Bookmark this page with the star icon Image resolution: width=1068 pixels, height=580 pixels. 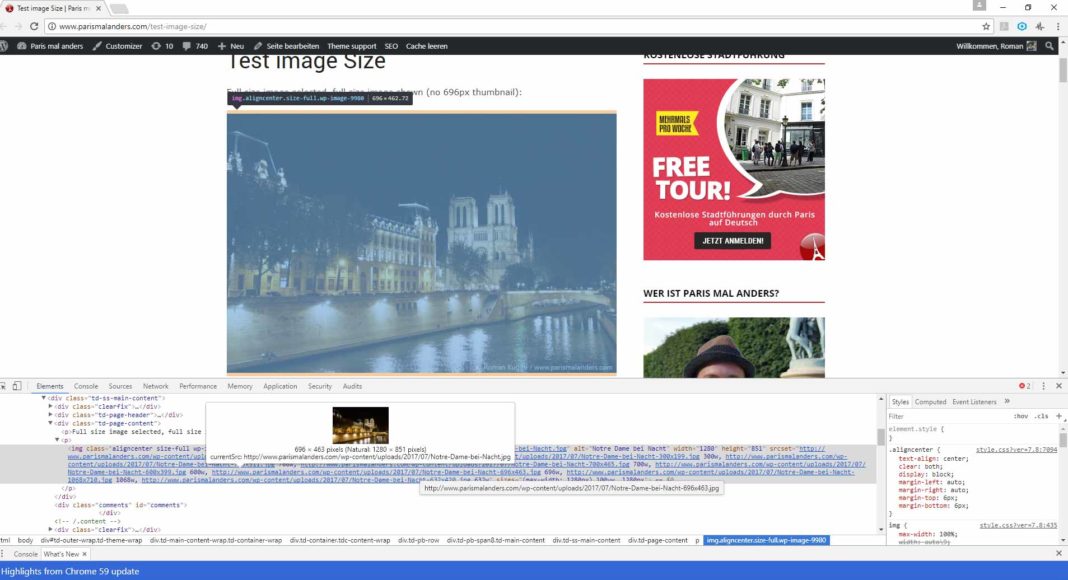[x=986, y=26]
